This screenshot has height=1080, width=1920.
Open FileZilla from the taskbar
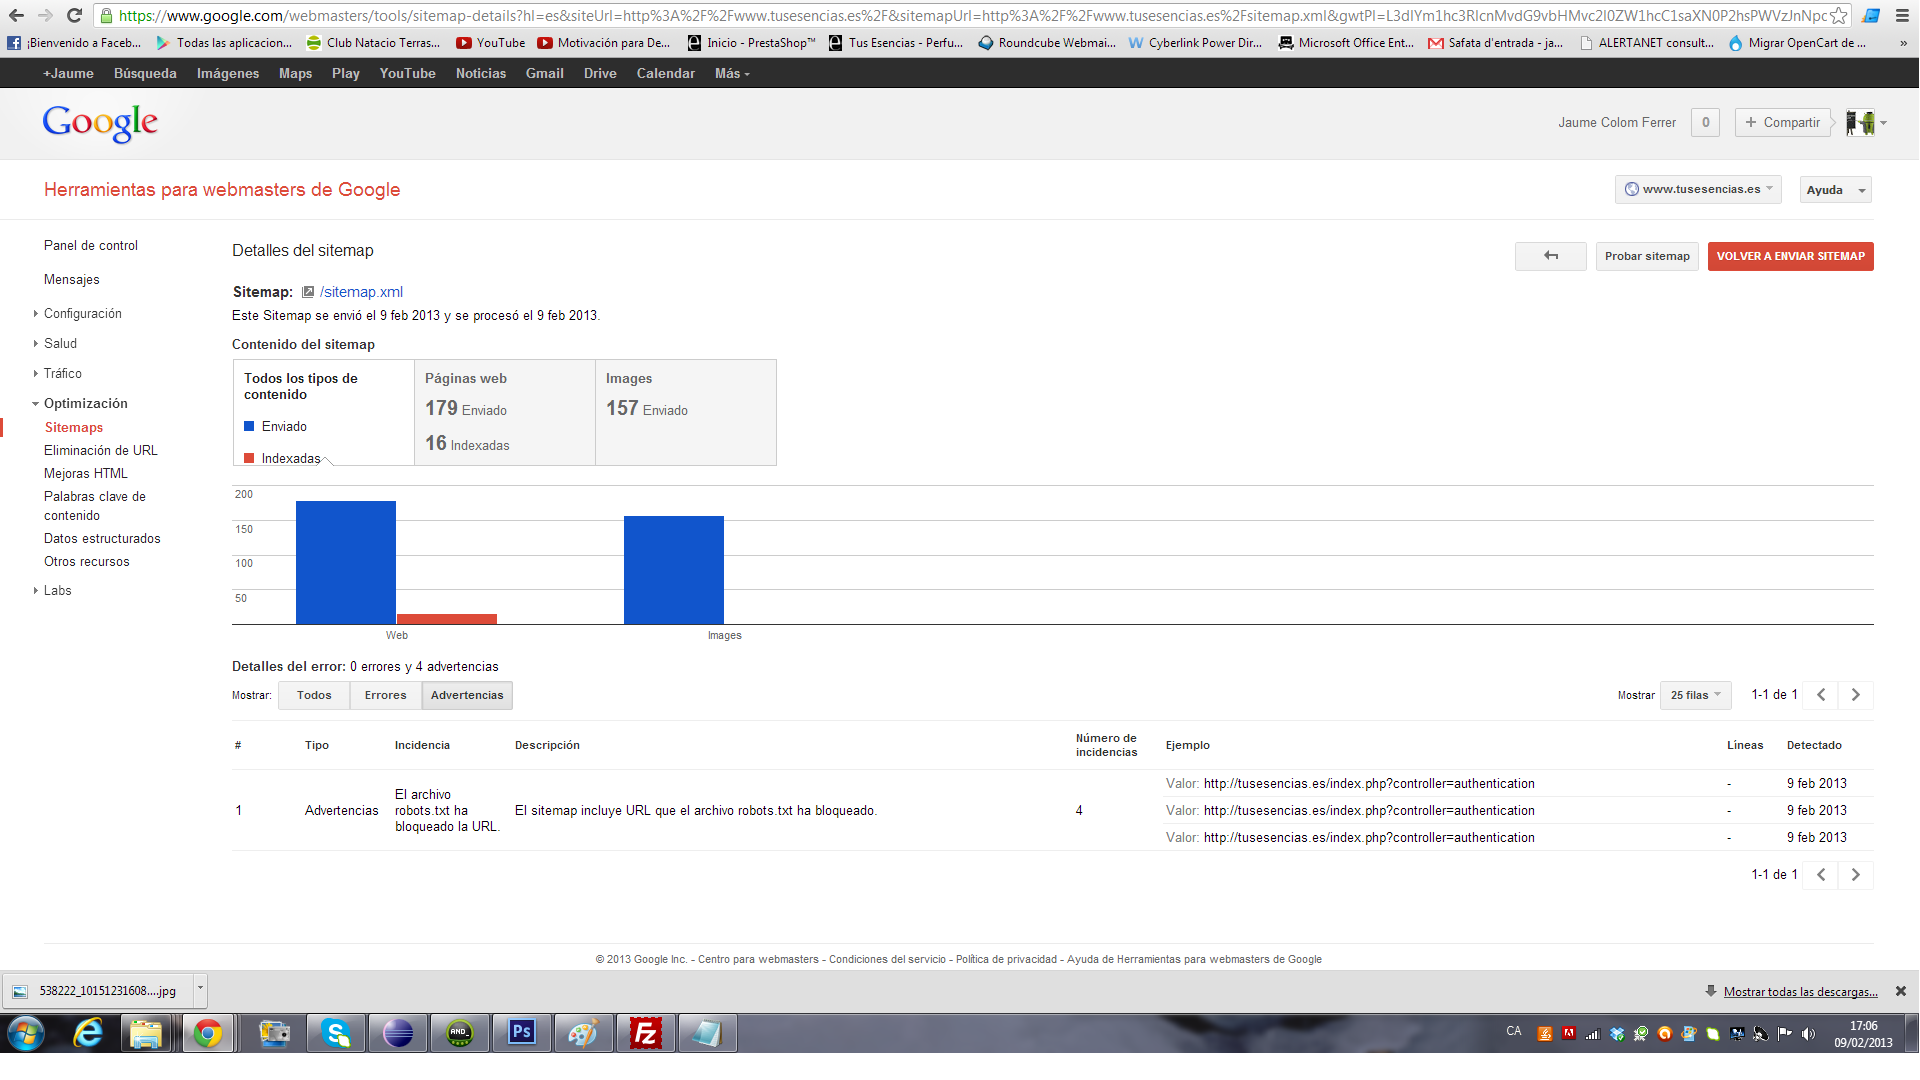pos(645,1033)
